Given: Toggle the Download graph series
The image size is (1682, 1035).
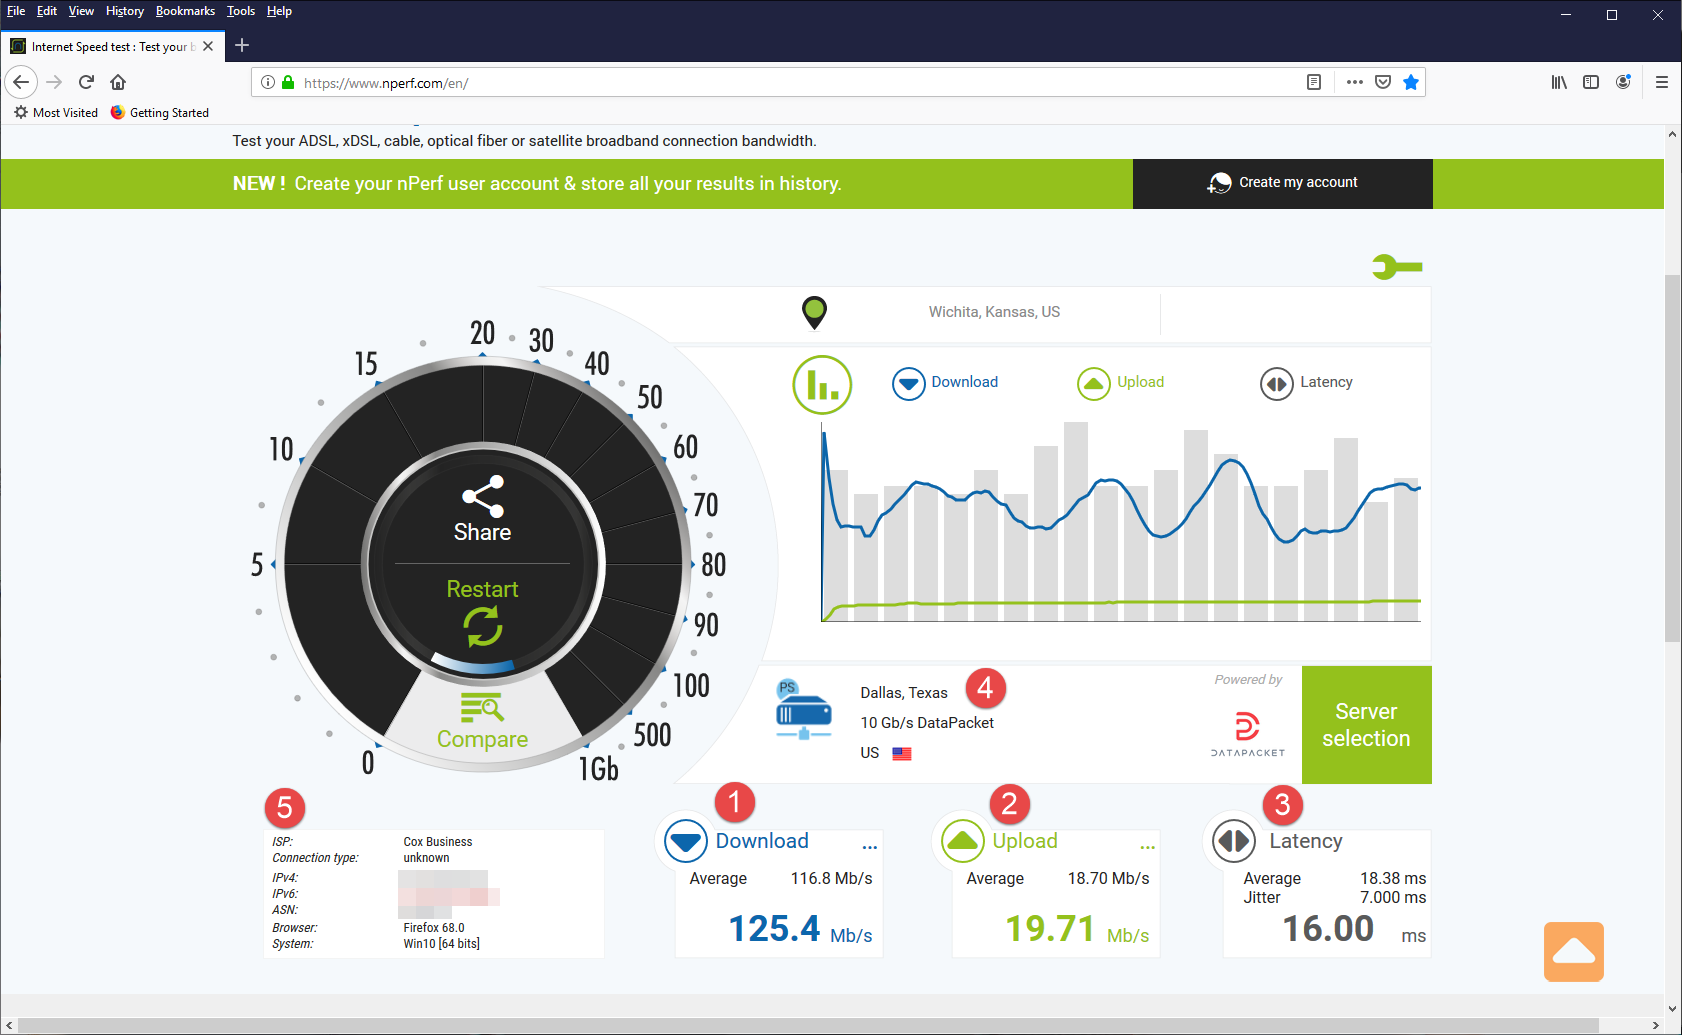Looking at the screenshot, I should tap(945, 383).
